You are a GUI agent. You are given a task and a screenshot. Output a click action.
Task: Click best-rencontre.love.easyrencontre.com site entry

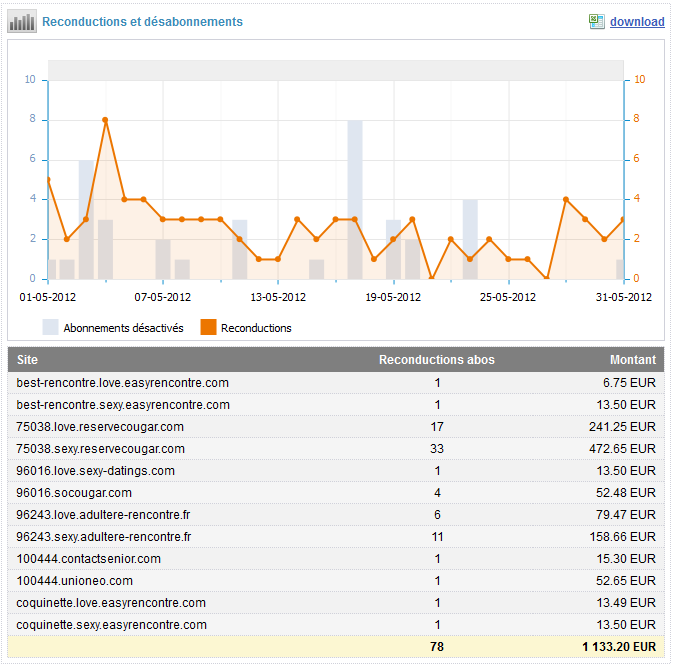[123, 383]
